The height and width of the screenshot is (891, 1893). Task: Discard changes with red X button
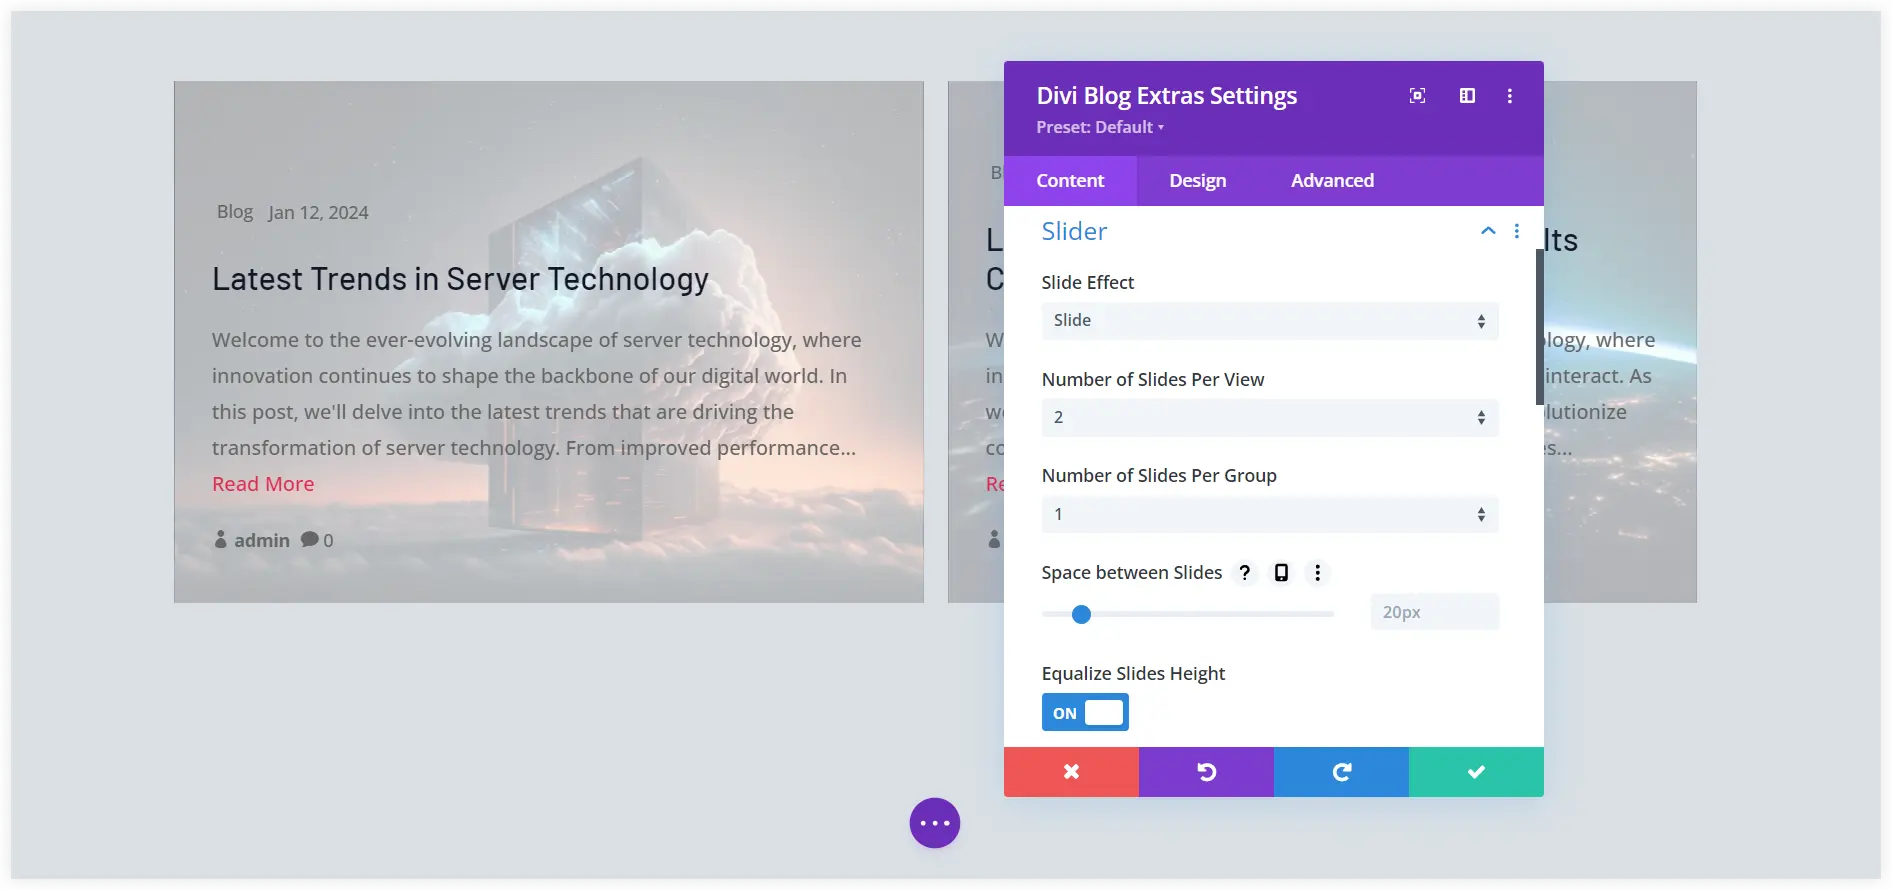point(1071,772)
